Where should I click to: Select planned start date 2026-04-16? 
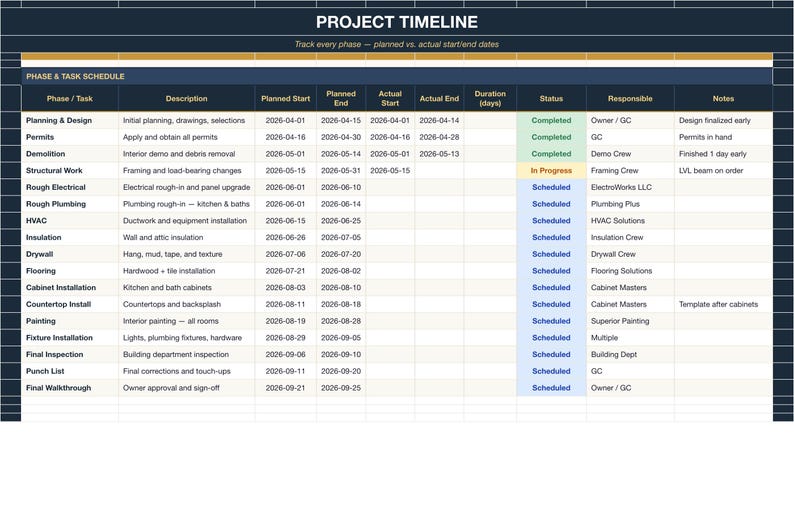(x=286, y=137)
